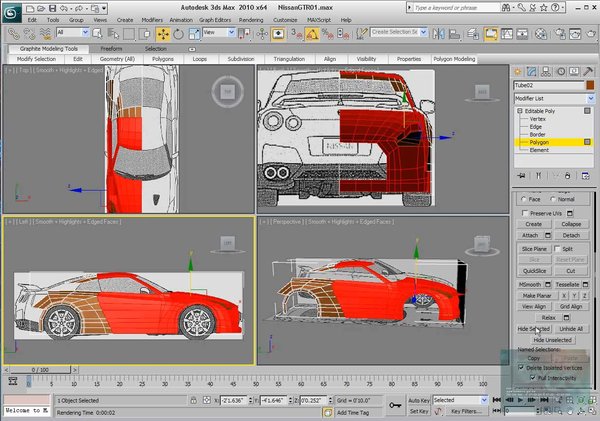
Task: Toggle the Selection Lock padlock icon
Action: [x=194, y=400]
